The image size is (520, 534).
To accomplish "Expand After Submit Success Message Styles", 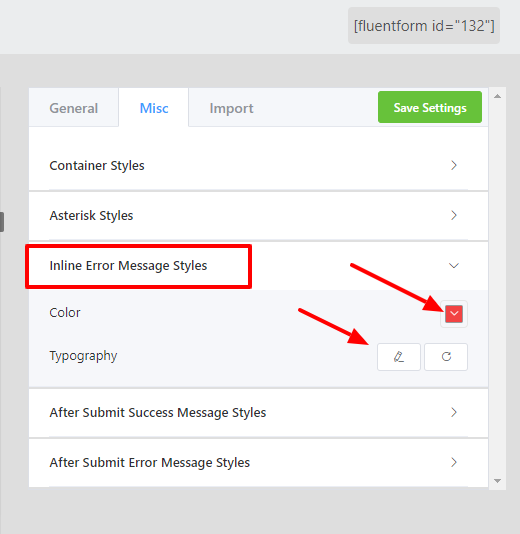I will click(258, 412).
